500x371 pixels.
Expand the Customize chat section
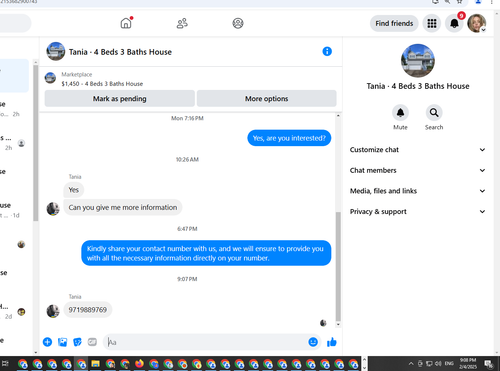pyautogui.click(x=418, y=150)
